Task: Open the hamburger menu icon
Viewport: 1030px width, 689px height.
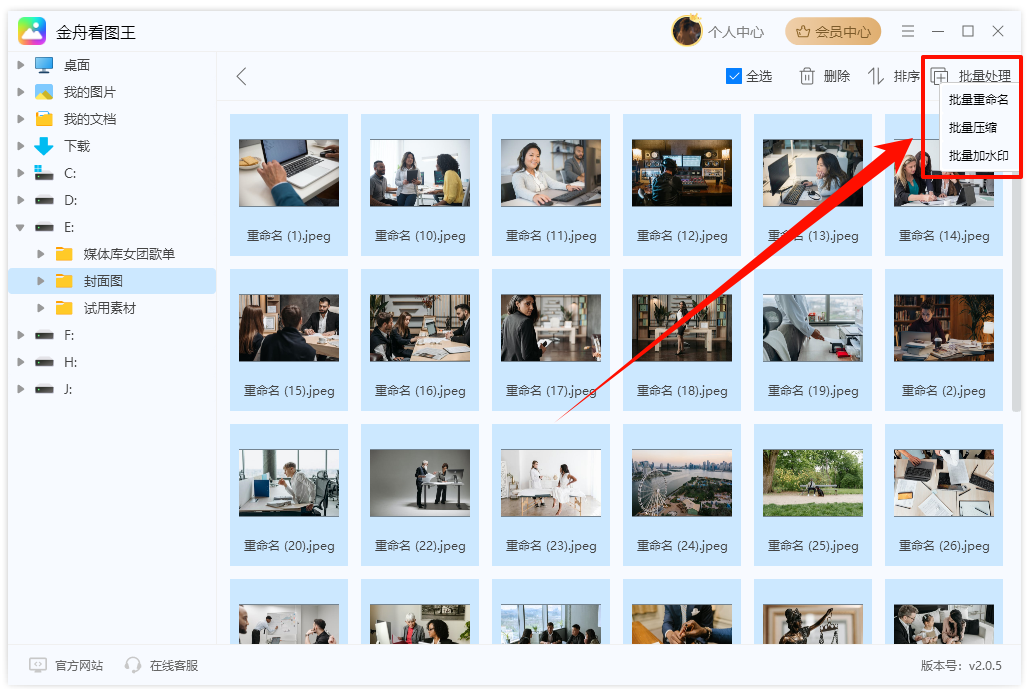Action: point(908,32)
